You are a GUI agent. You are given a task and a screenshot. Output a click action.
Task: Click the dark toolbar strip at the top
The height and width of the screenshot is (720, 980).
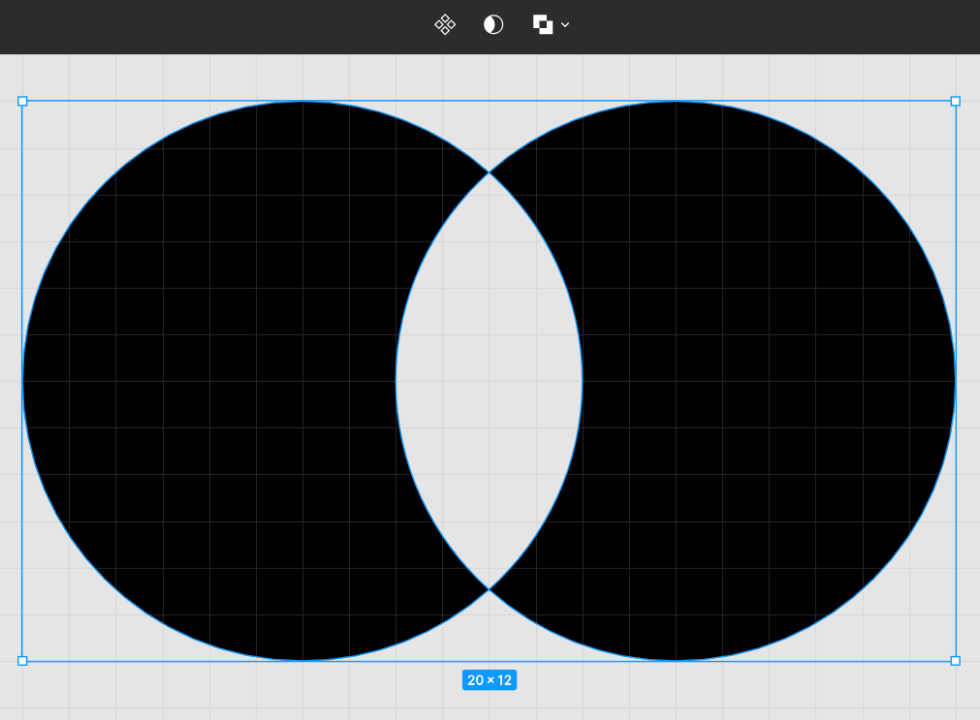click(x=200, y=24)
